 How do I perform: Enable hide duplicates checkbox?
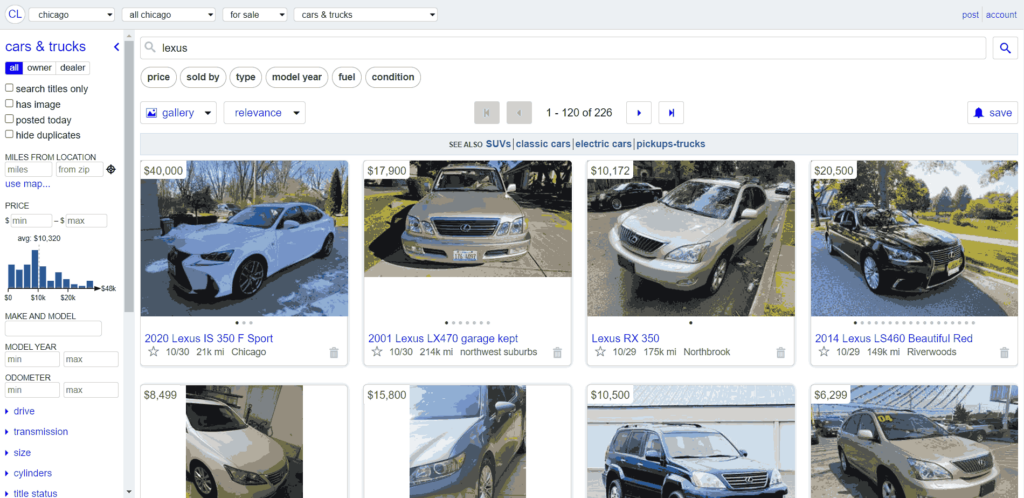[9, 134]
